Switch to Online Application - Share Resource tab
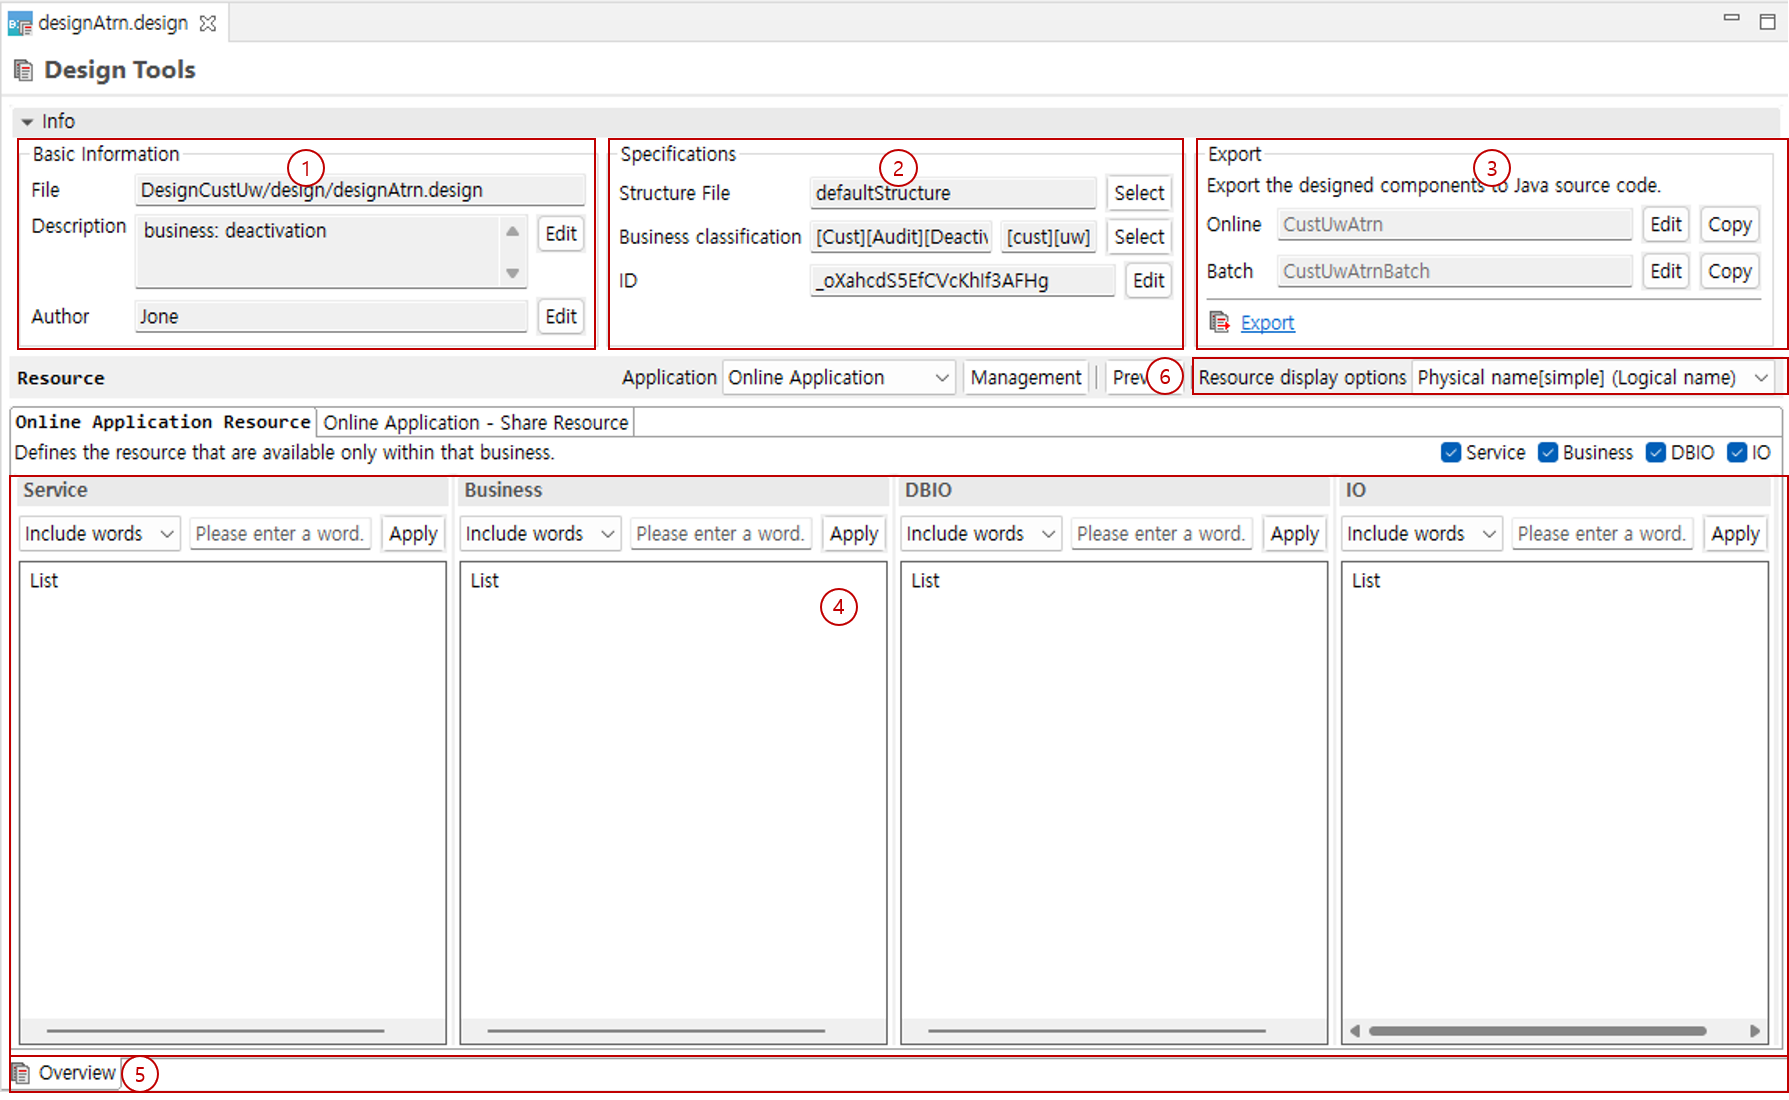Image resolution: width=1789 pixels, height=1100 pixels. pos(474,422)
